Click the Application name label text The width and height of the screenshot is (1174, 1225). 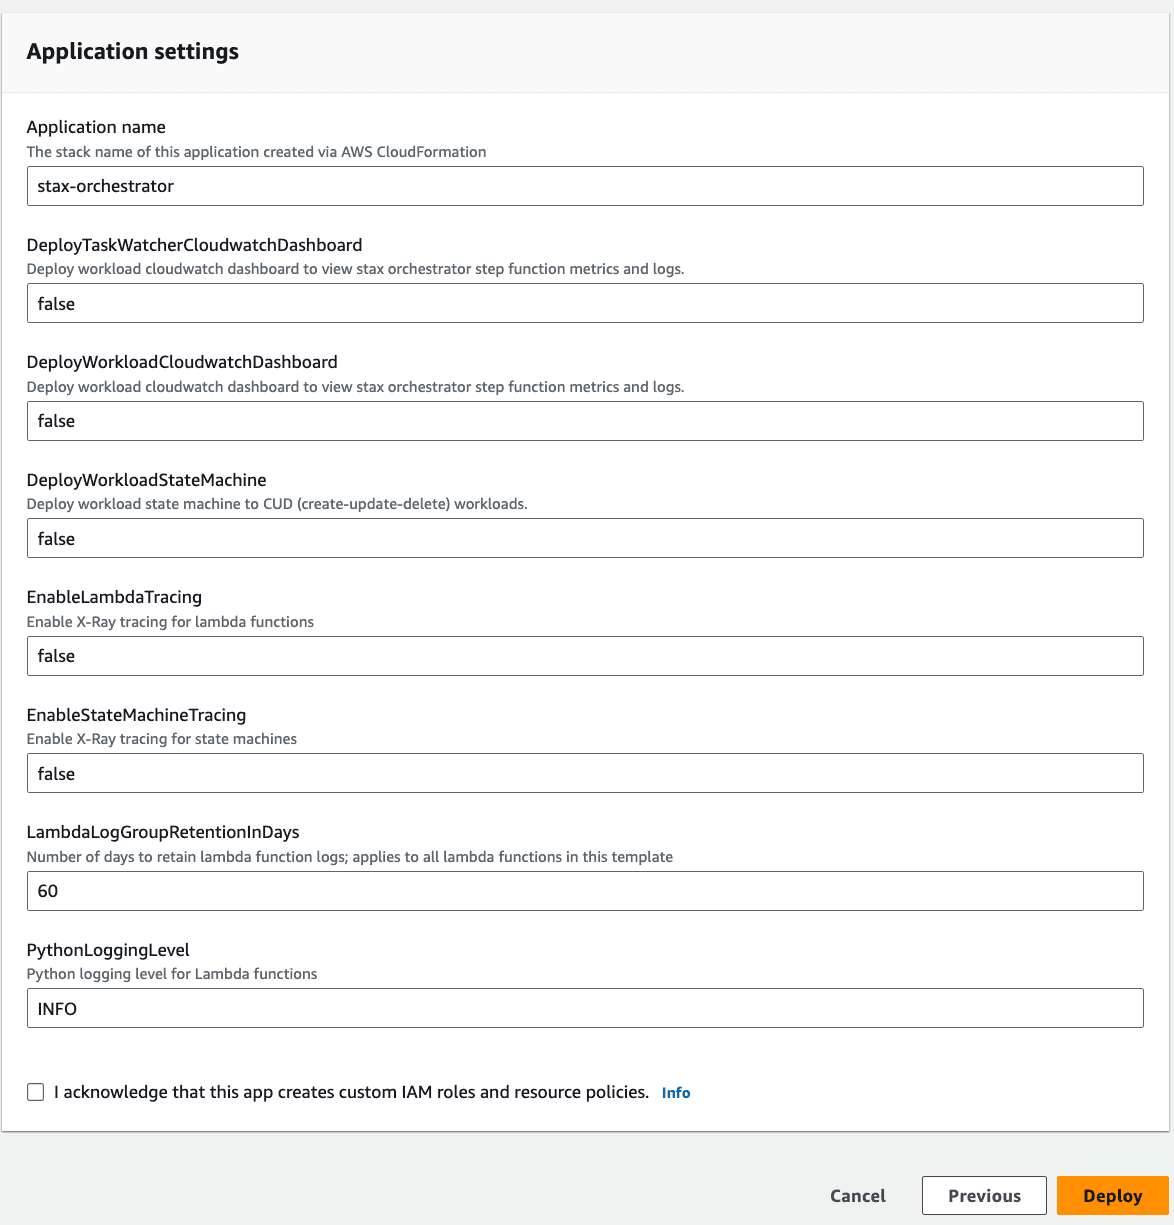click(x=96, y=127)
